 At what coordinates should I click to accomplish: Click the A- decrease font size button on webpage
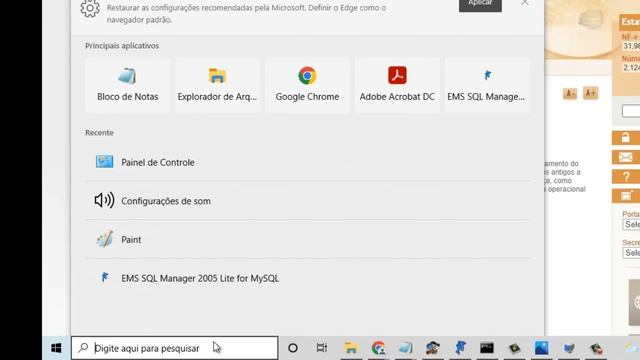pyautogui.click(x=570, y=93)
